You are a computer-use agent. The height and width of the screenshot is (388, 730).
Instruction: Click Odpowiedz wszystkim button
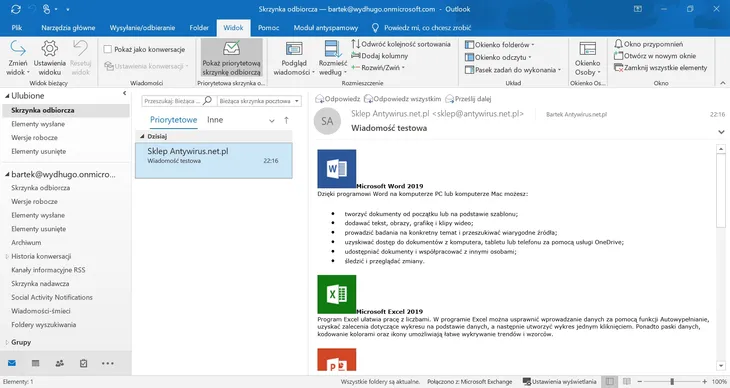402,99
